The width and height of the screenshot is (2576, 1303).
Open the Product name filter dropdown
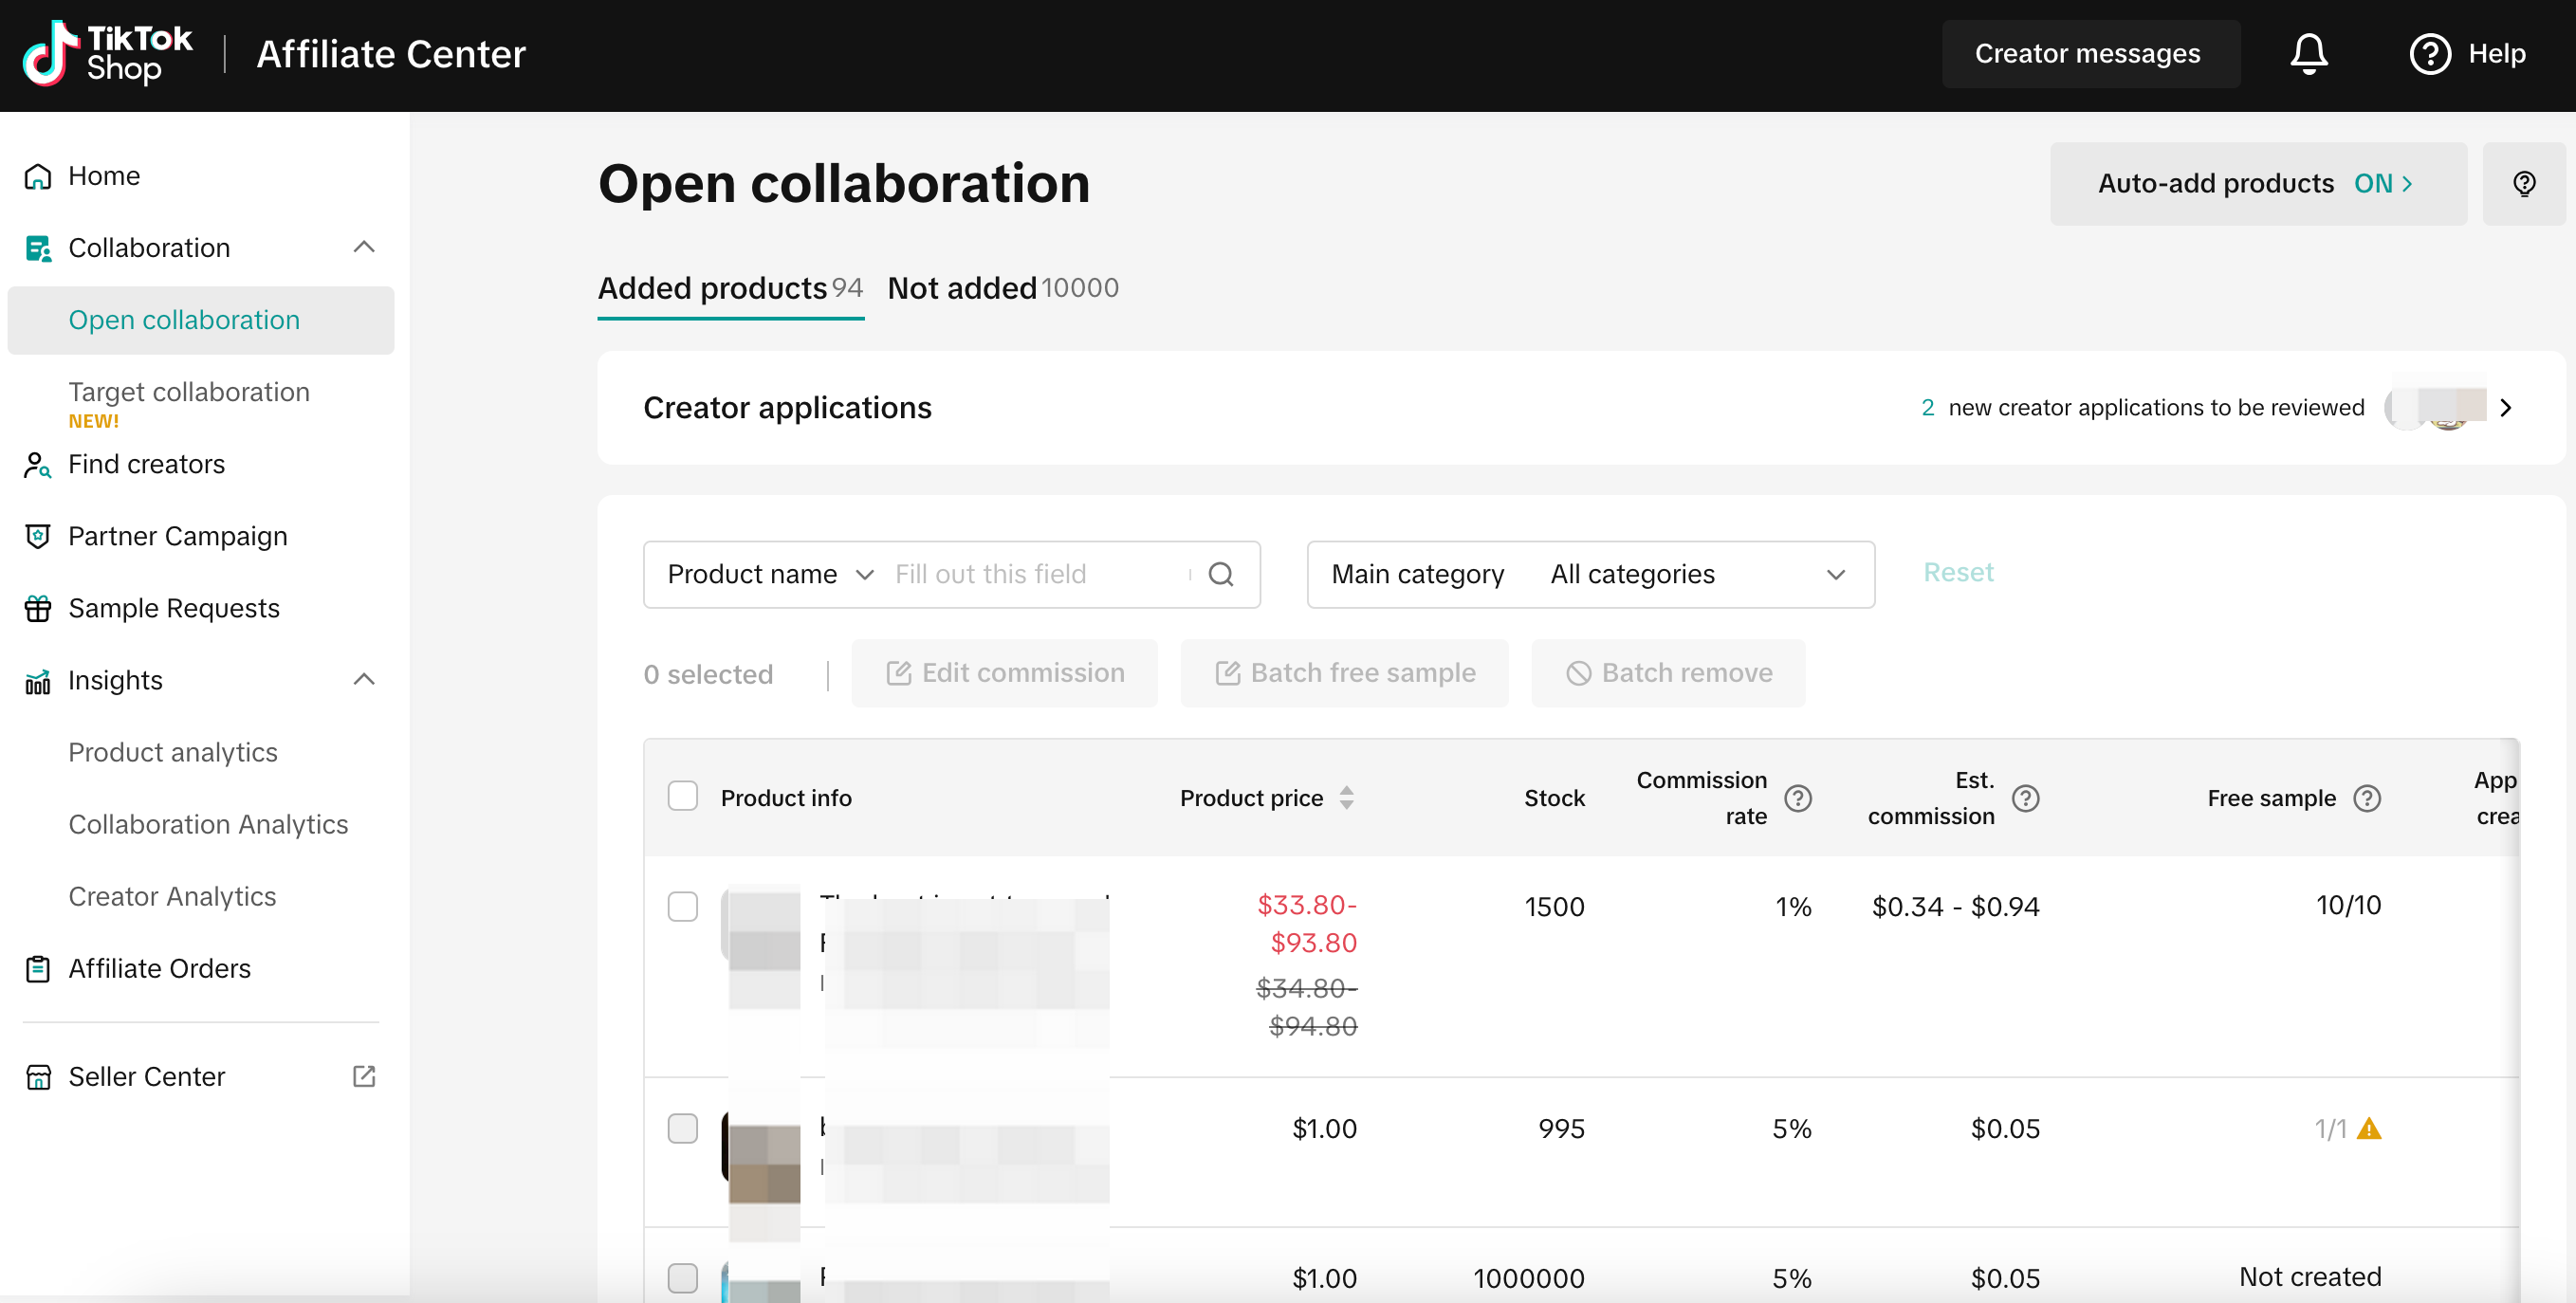pyautogui.click(x=770, y=574)
